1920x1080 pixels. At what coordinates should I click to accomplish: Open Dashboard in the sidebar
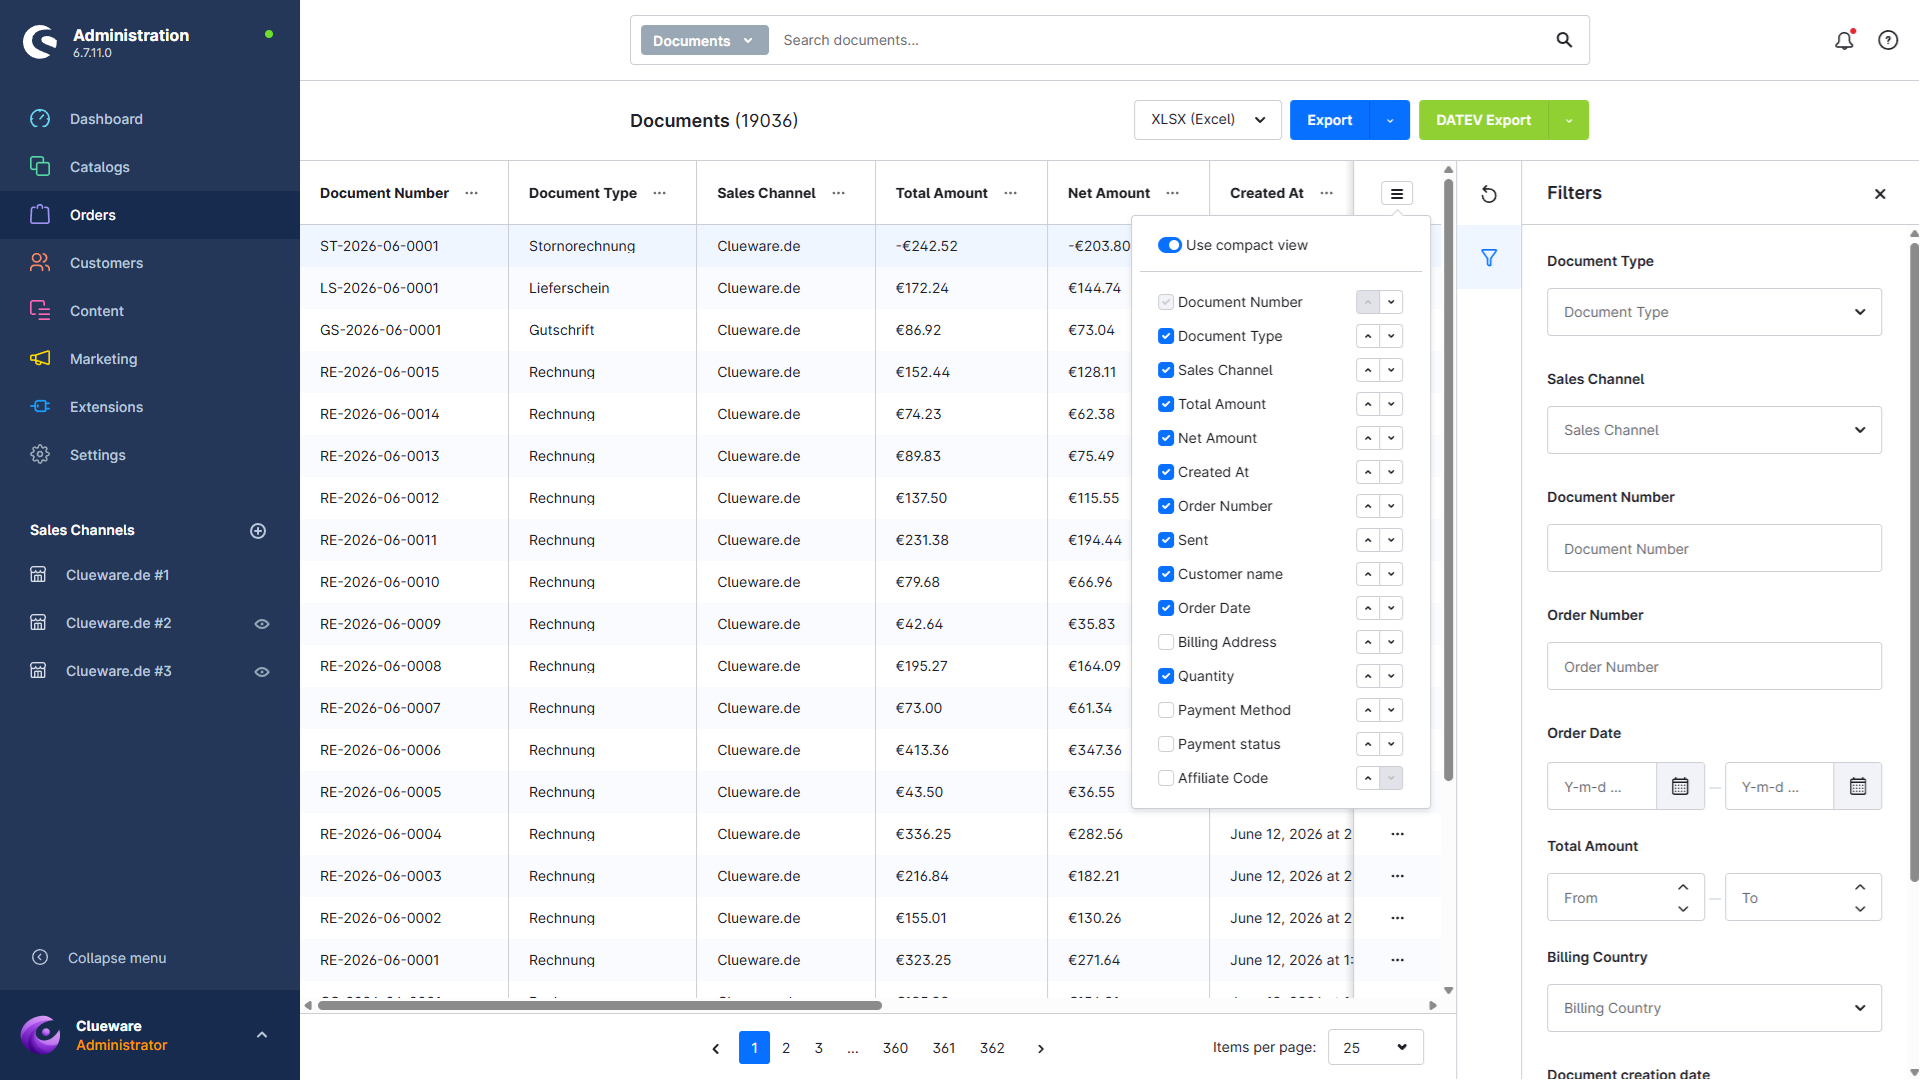click(x=150, y=119)
